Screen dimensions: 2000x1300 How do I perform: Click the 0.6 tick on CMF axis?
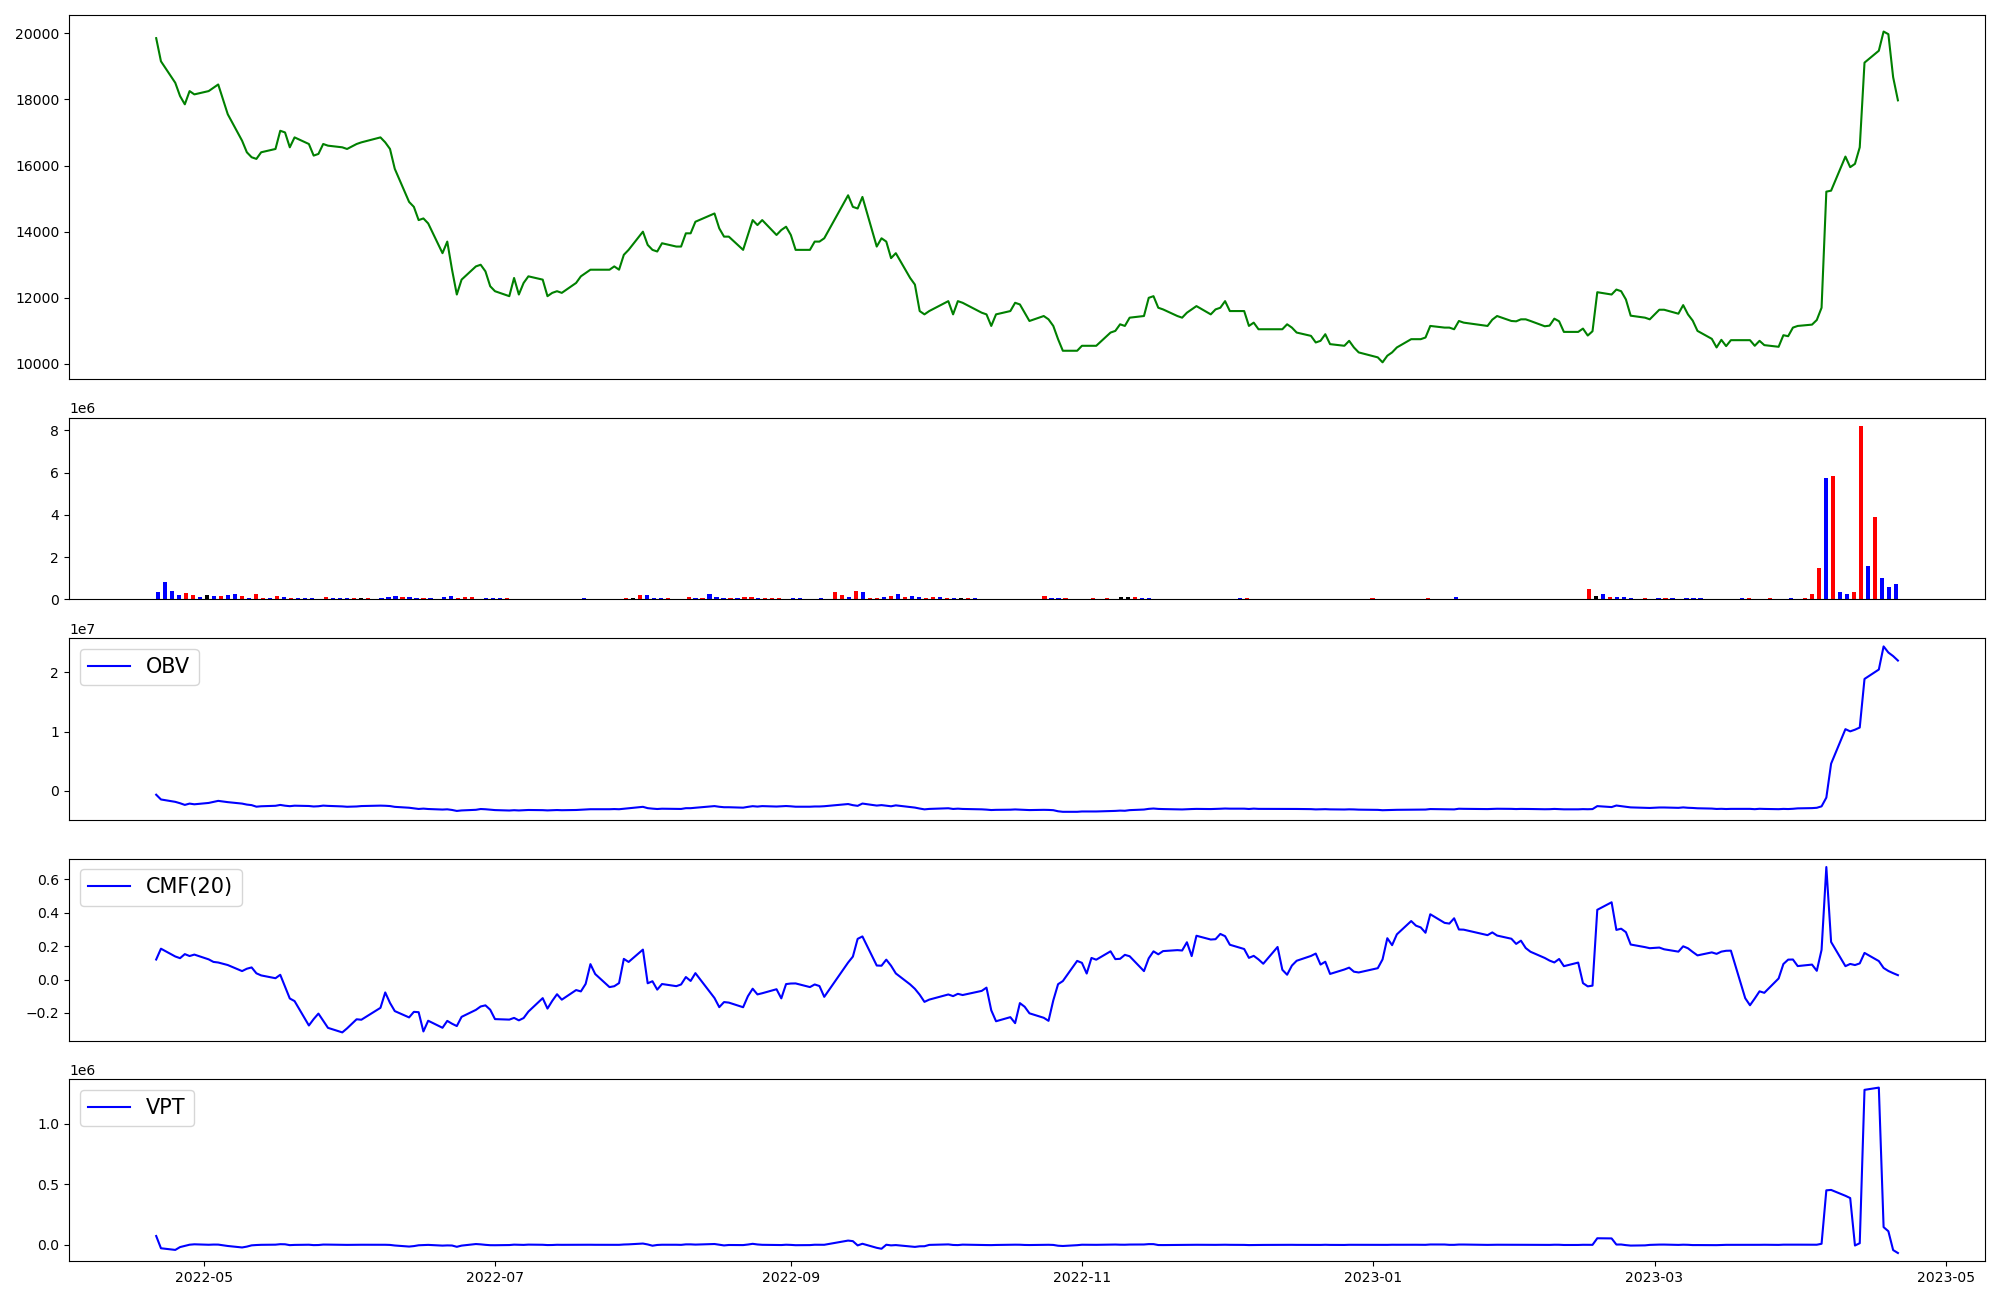click(47, 880)
